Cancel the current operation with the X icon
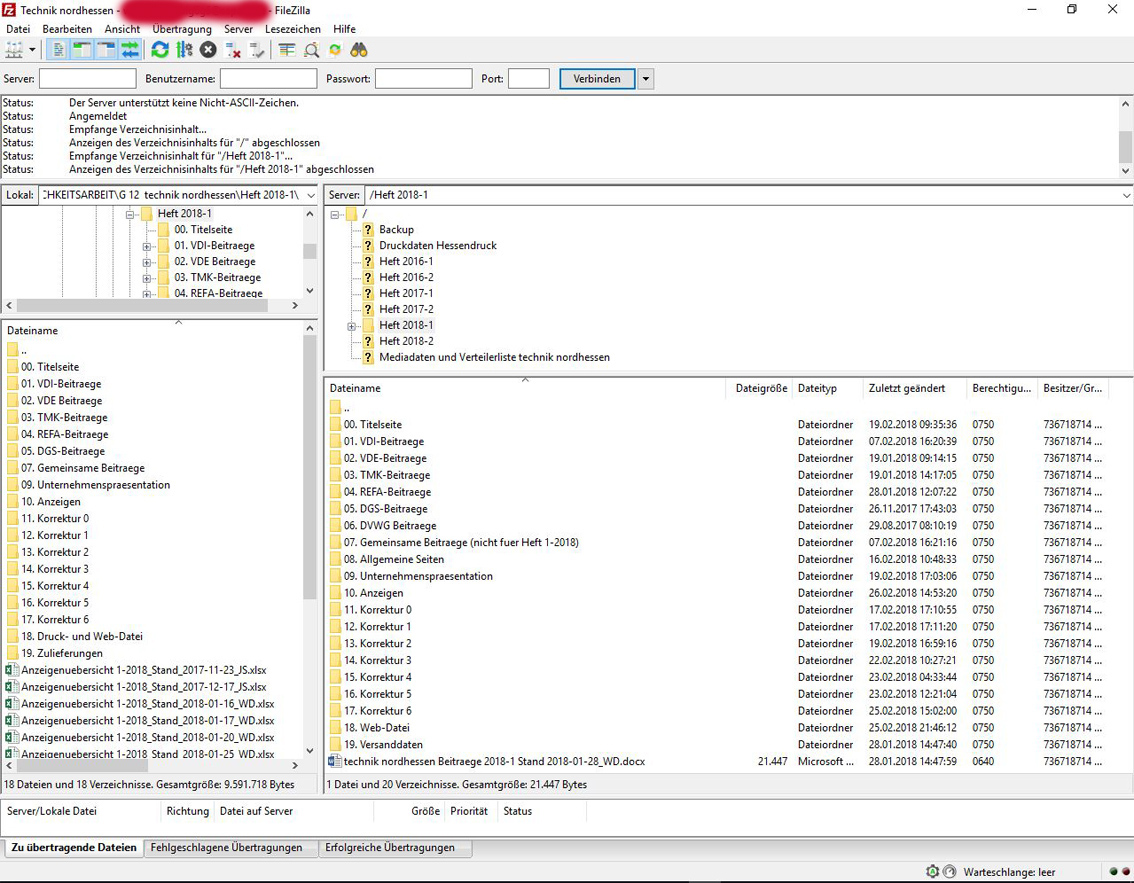The image size is (1134, 883). point(208,50)
